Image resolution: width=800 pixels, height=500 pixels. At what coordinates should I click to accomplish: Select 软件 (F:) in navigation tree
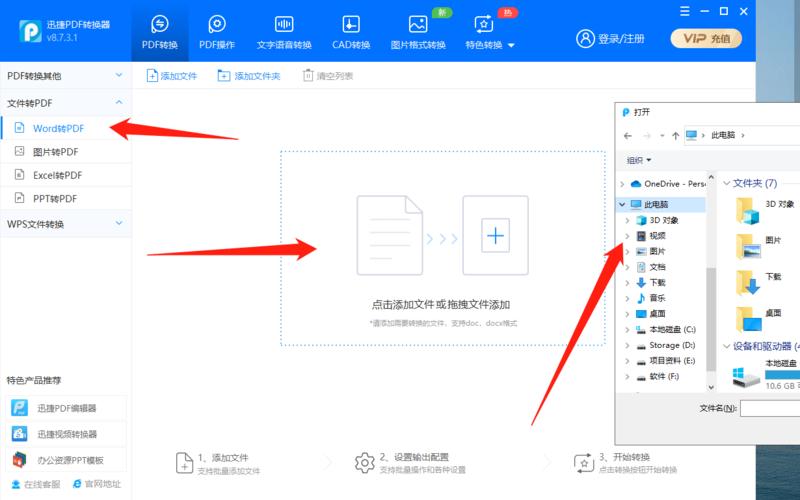pos(664,377)
